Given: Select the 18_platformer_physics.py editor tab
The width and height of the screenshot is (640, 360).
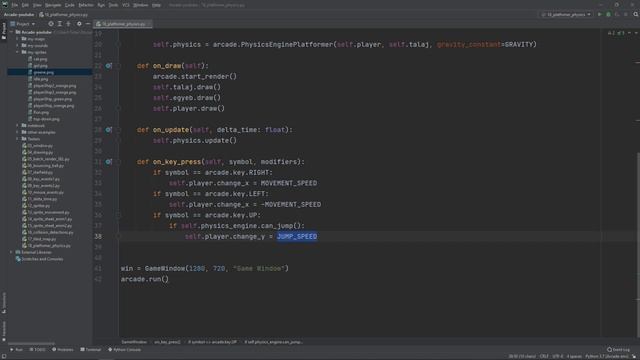Looking at the screenshot, I should click(123, 24).
